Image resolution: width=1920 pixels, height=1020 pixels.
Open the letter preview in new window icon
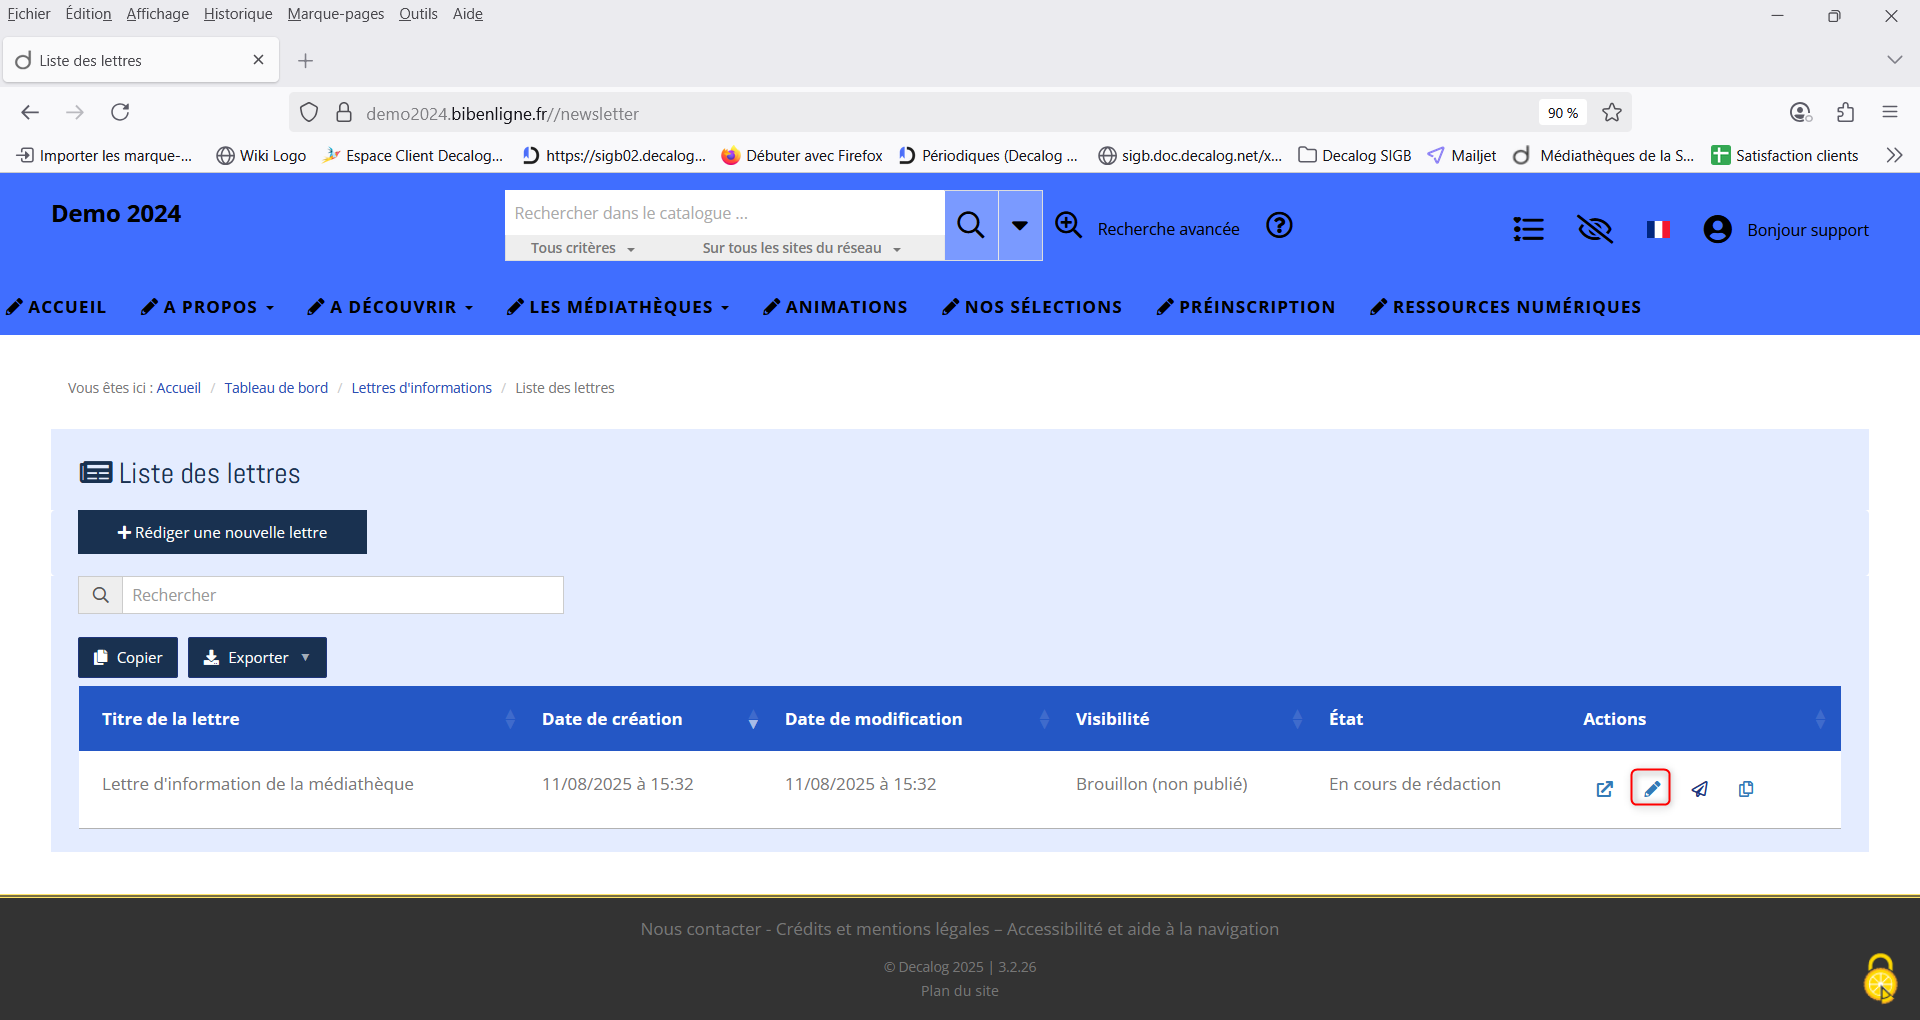(x=1604, y=789)
